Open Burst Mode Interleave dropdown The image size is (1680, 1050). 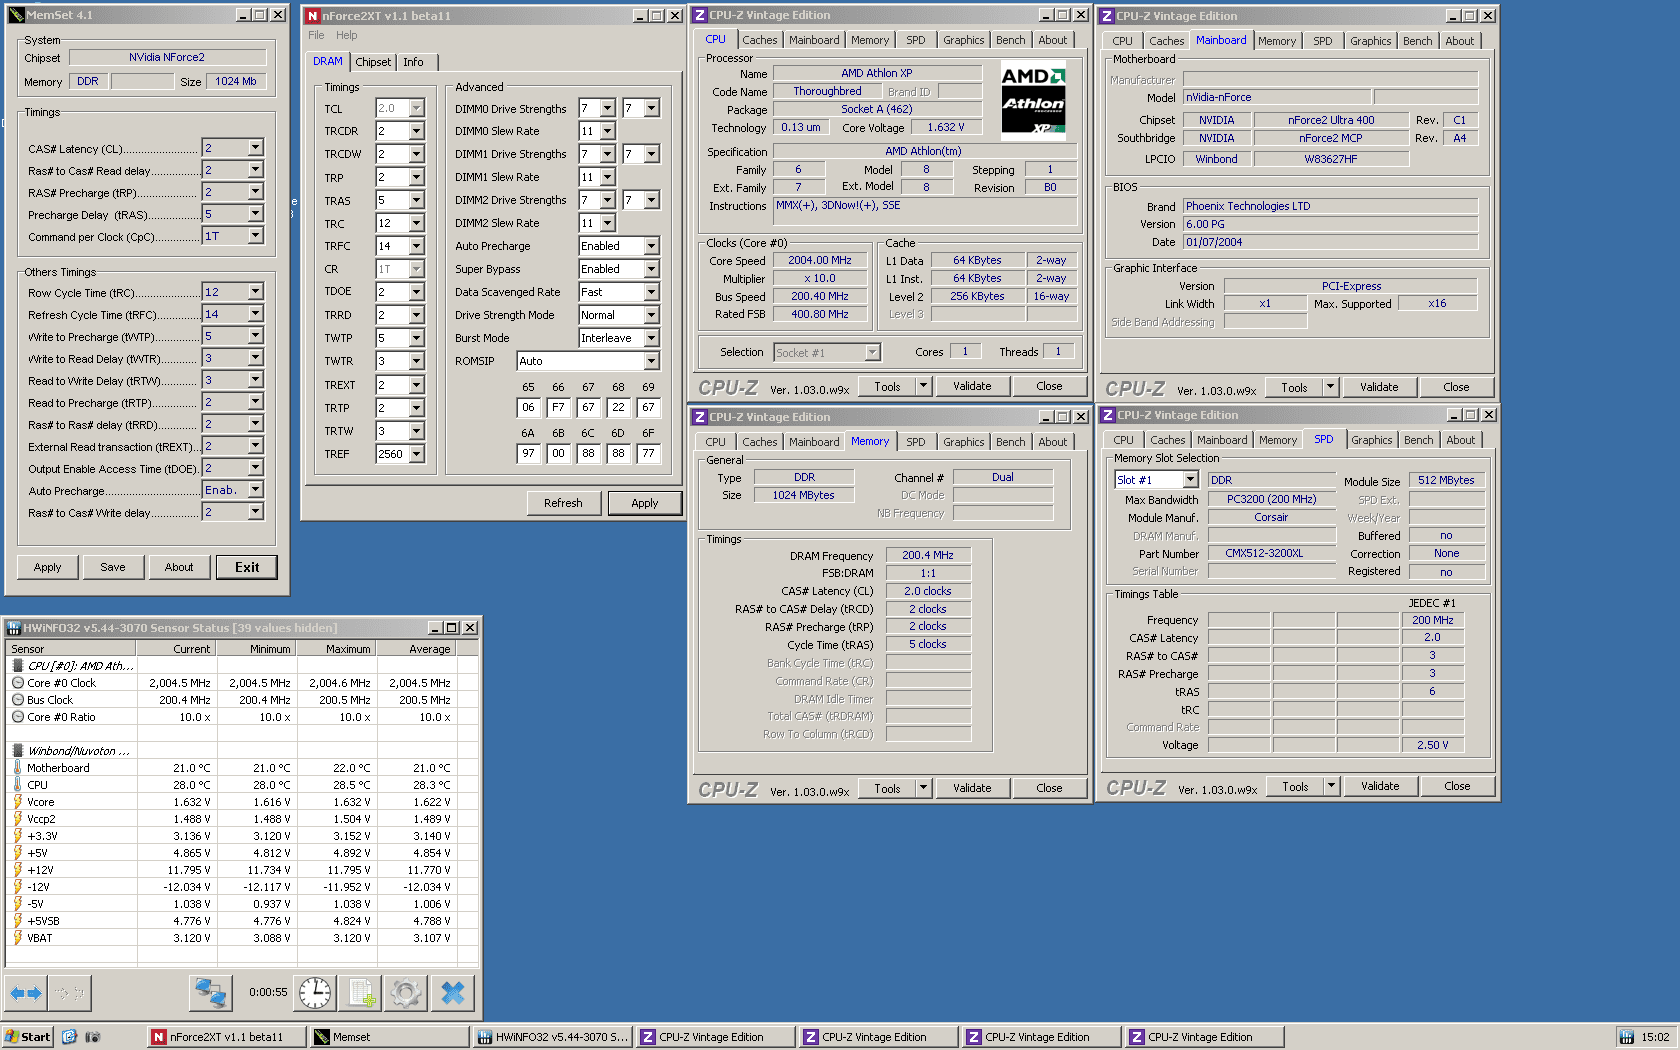click(651, 338)
